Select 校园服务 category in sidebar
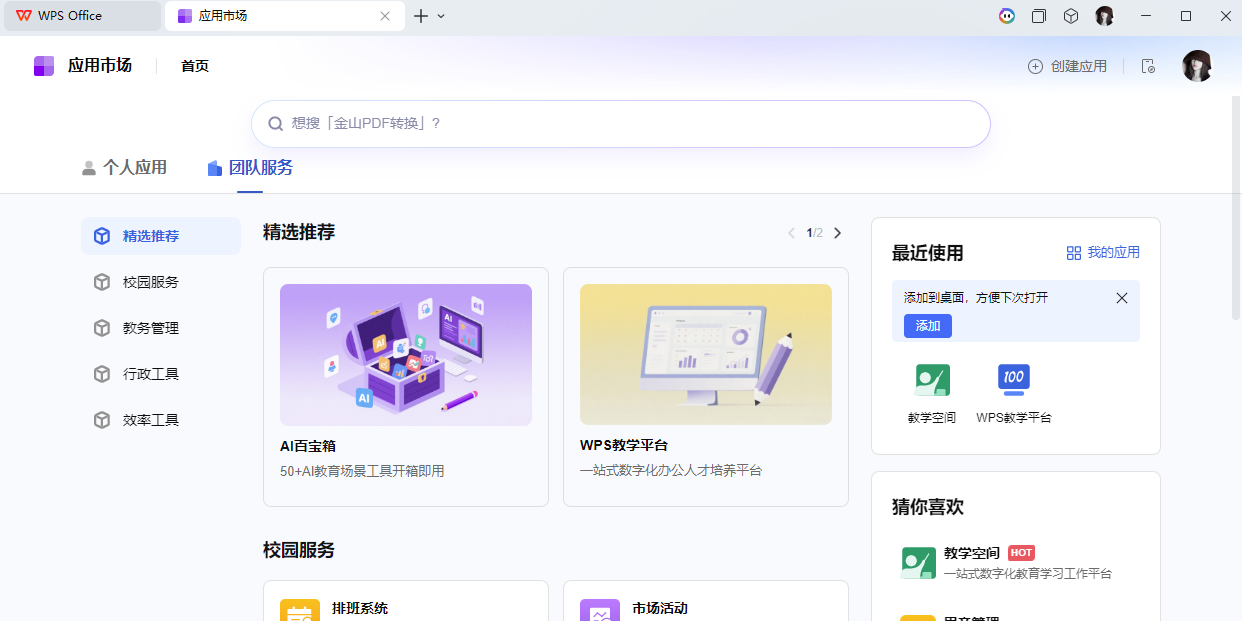 coord(161,282)
